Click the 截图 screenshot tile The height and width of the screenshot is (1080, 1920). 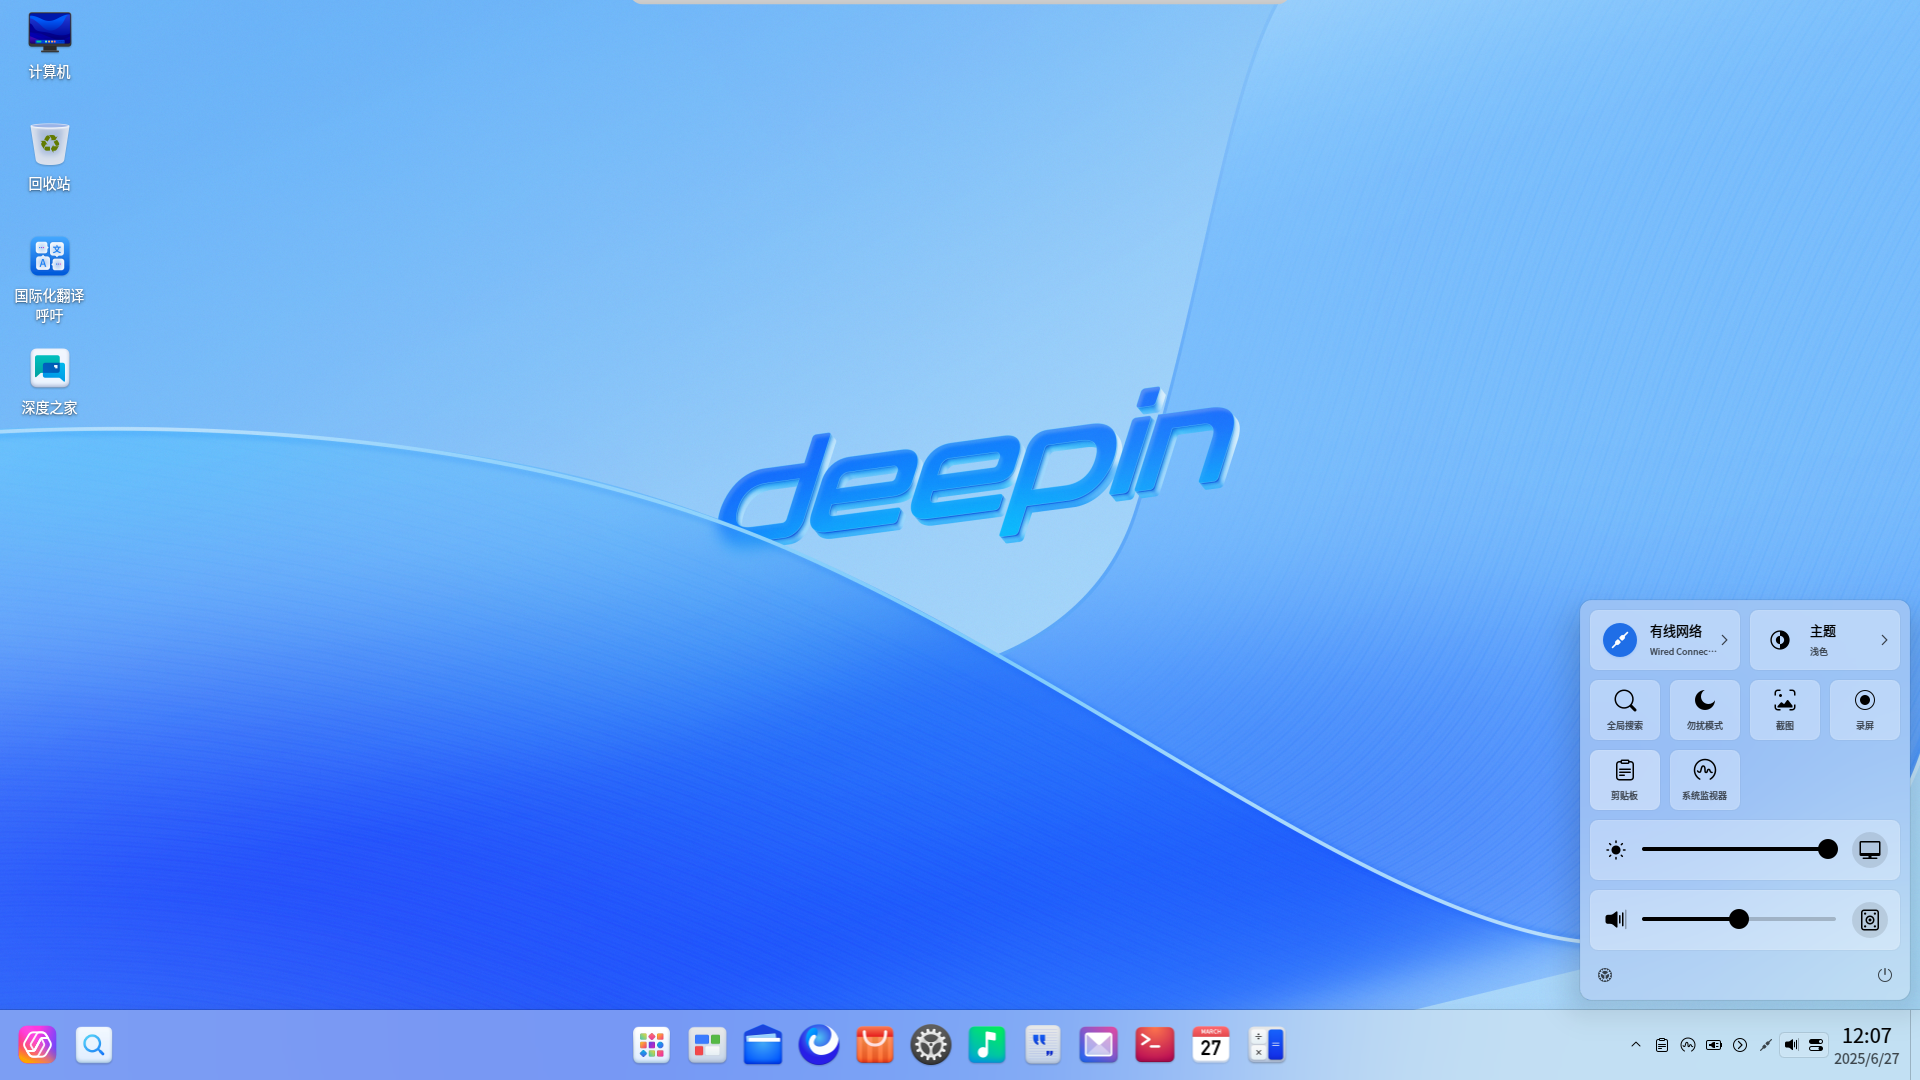(1785, 710)
